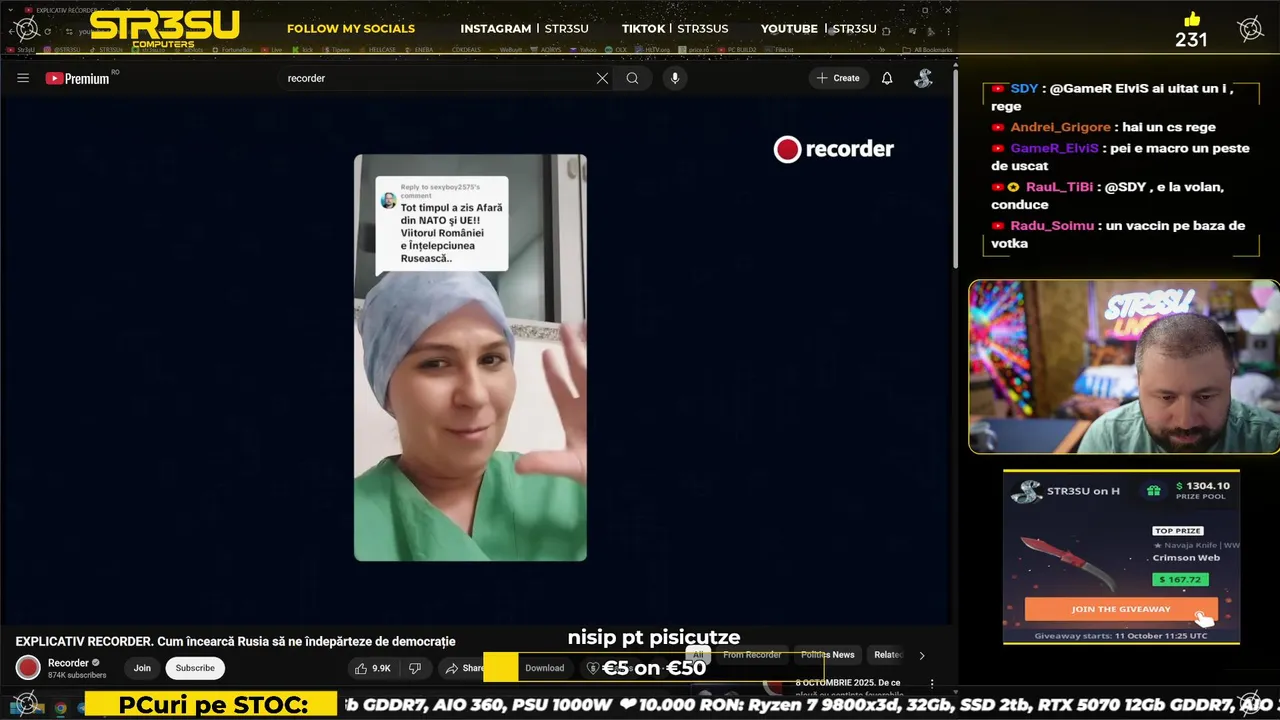1280x720 pixels.
Task: Open the kick bookmark
Action: pos(304,49)
